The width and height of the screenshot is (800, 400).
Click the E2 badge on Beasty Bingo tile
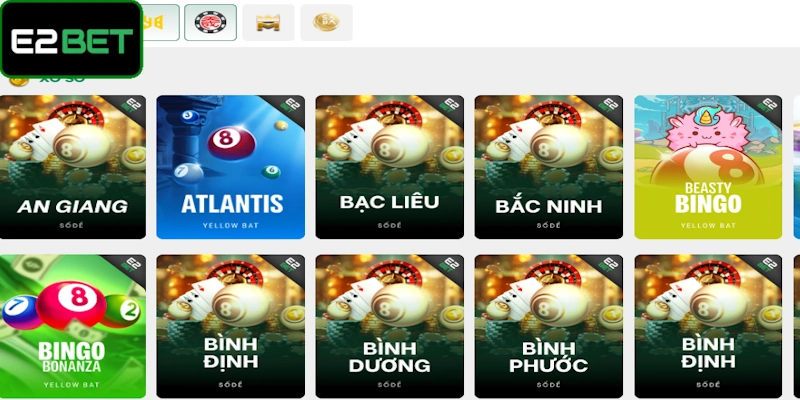[x=768, y=107]
